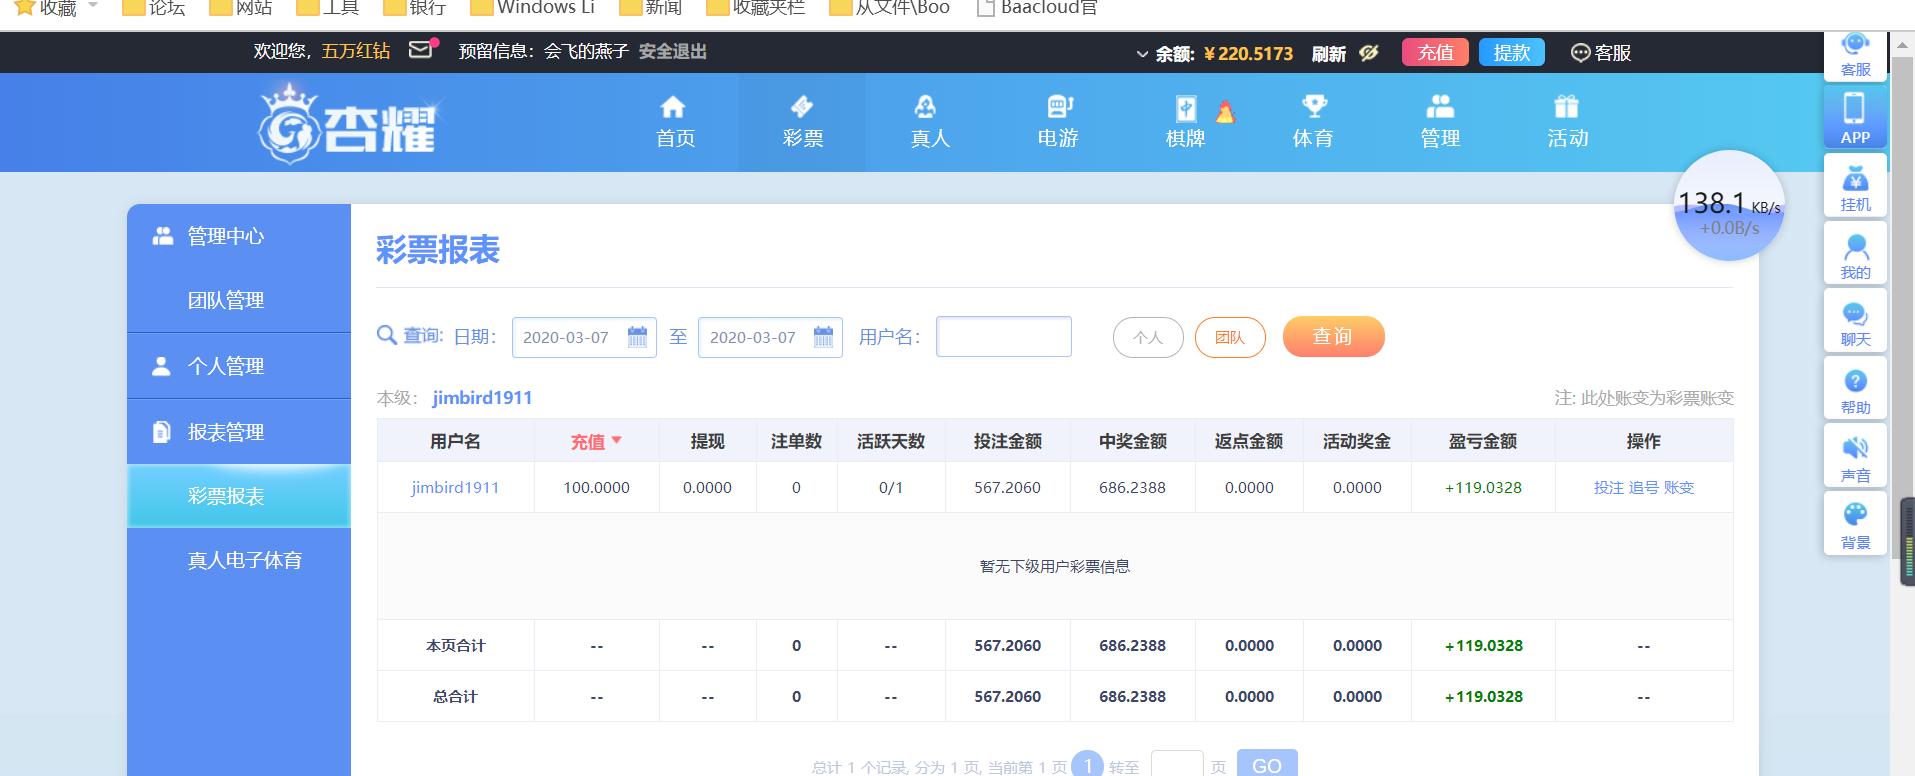Open the 论坛 bookmarks folder
The height and width of the screenshot is (776, 1915).
point(154,8)
